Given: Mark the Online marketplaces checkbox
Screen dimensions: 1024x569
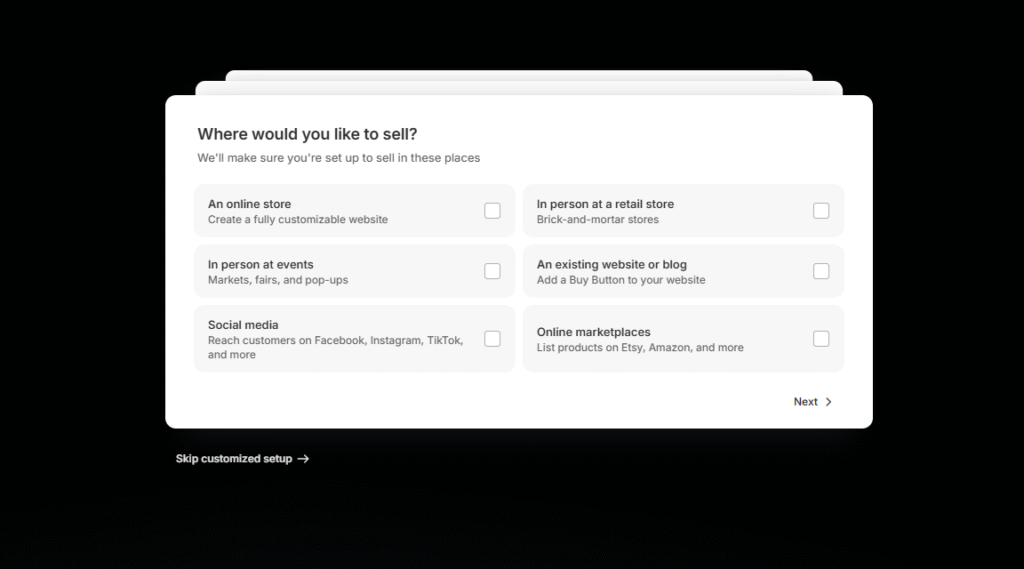Looking at the screenshot, I should click(x=821, y=339).
